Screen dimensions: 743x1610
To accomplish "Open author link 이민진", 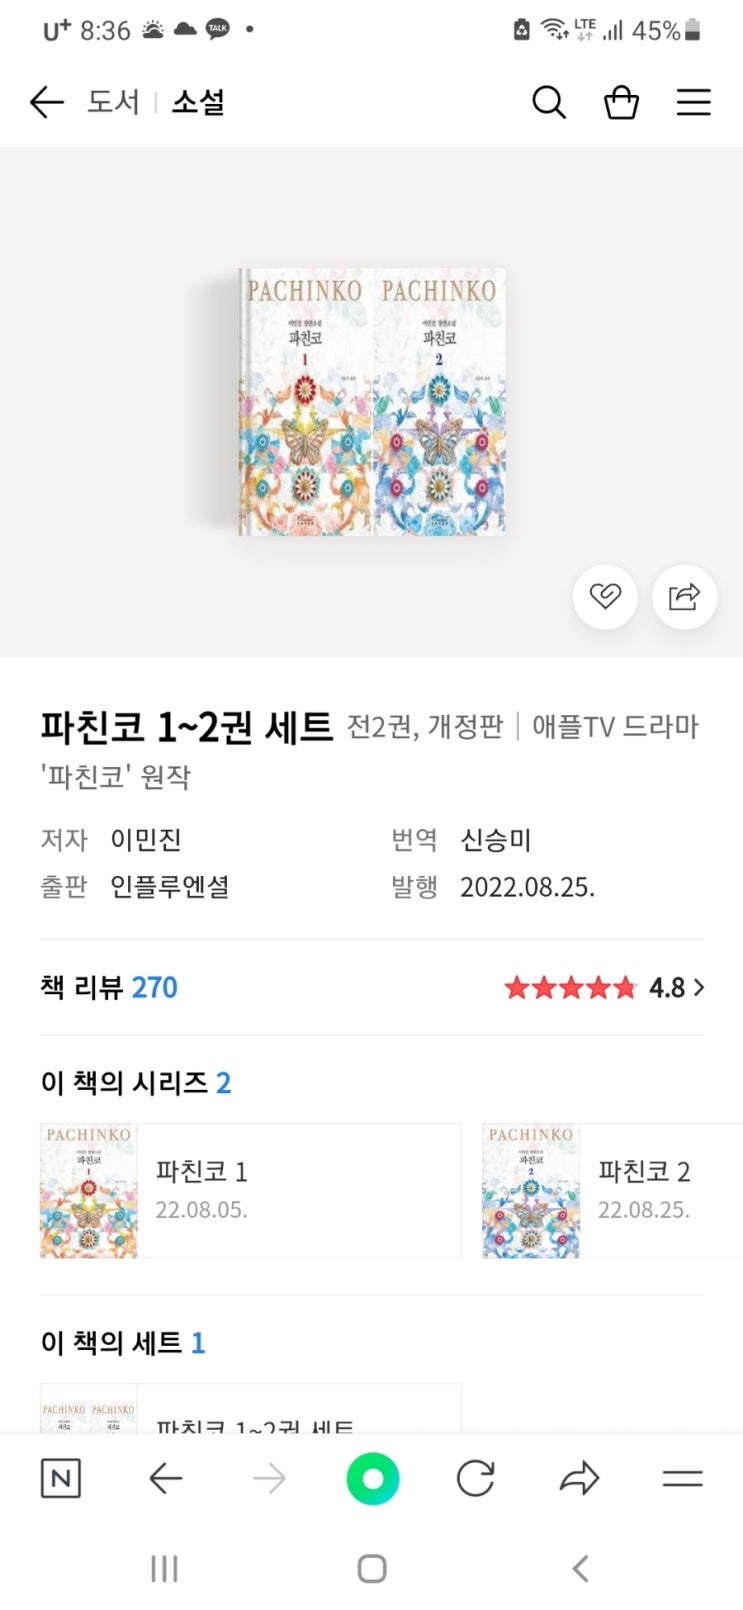I will 146,840.
